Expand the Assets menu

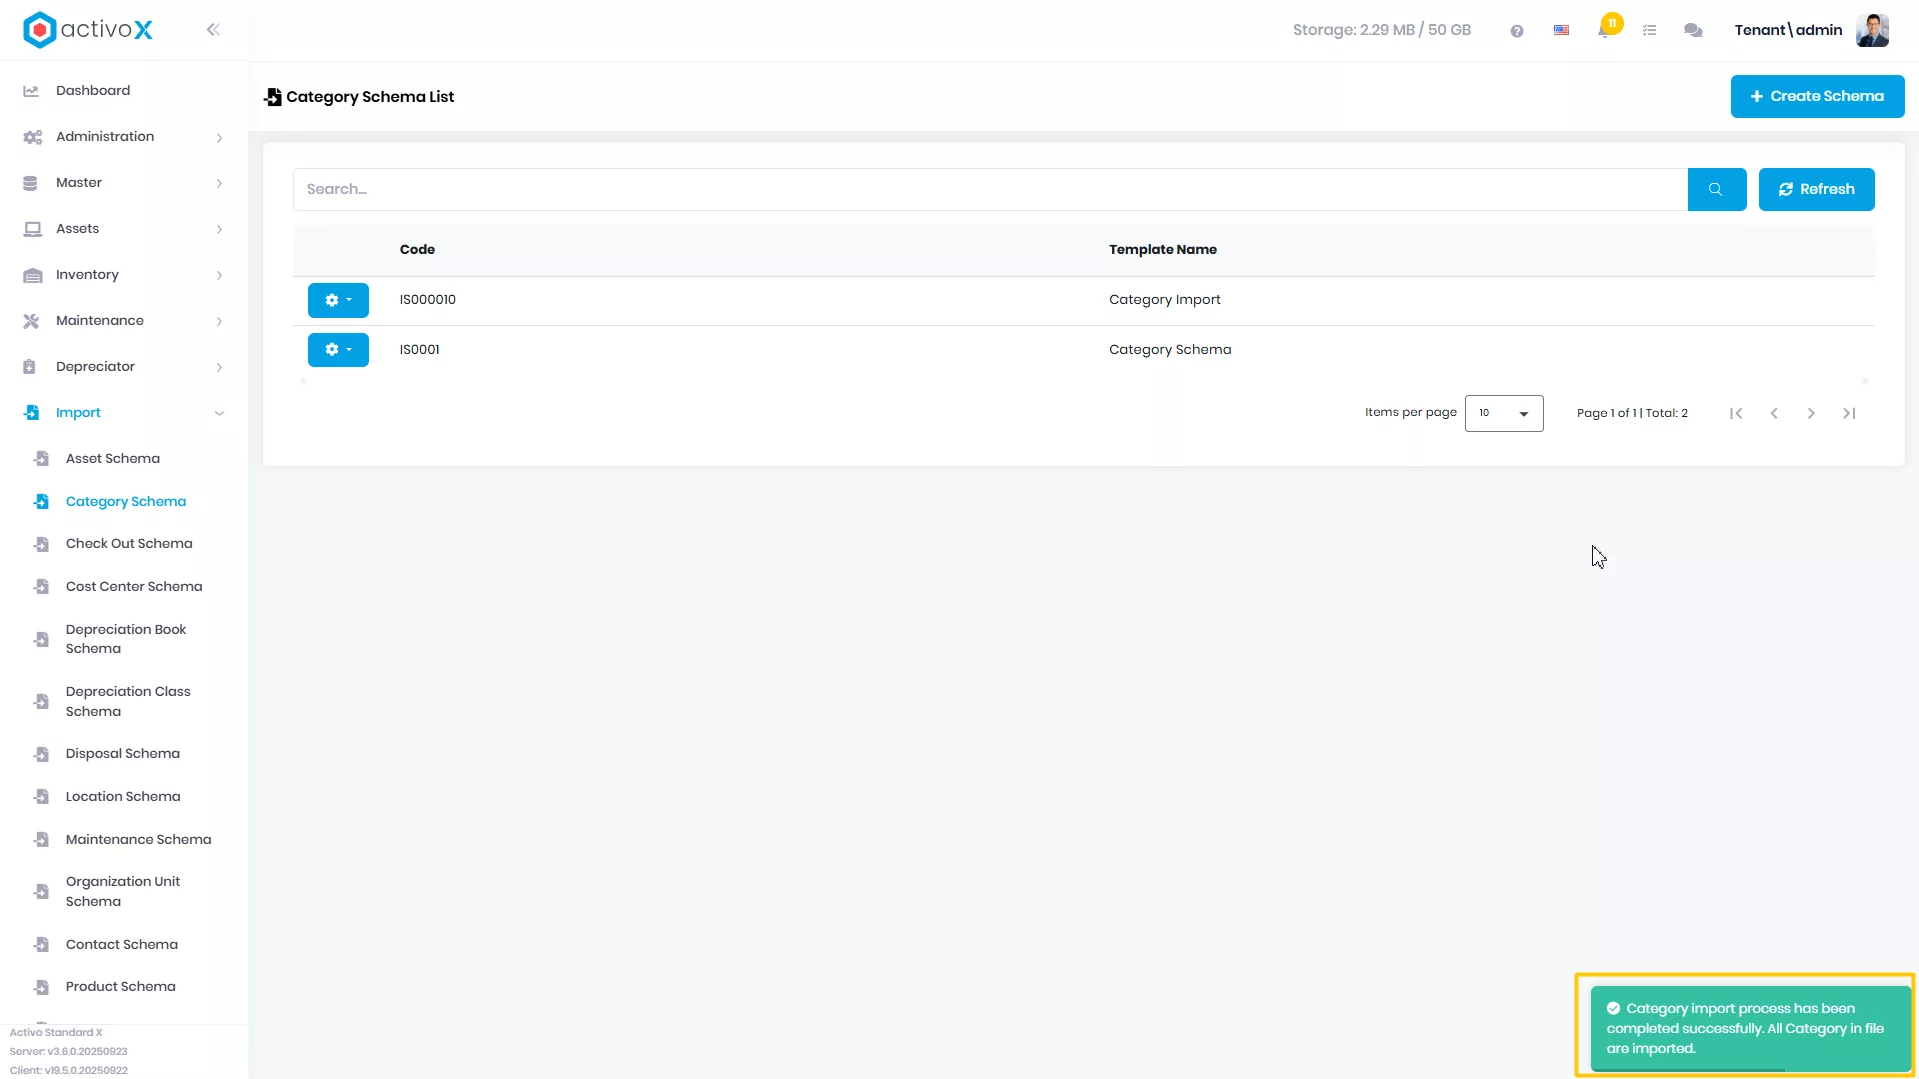coord(124,229)
